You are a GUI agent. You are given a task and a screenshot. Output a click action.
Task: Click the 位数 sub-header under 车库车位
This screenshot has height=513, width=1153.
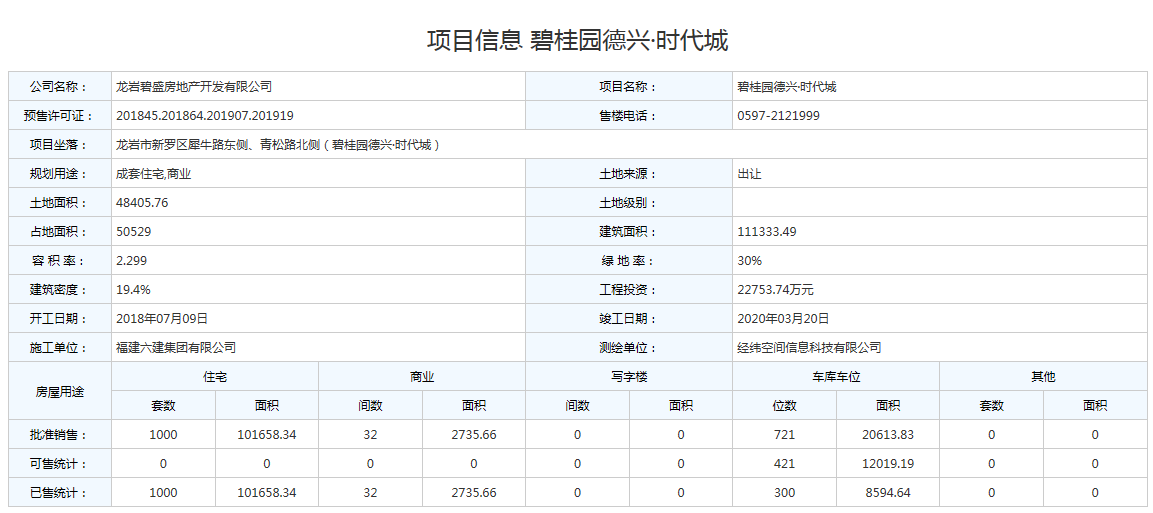click(x=785, y=405)
